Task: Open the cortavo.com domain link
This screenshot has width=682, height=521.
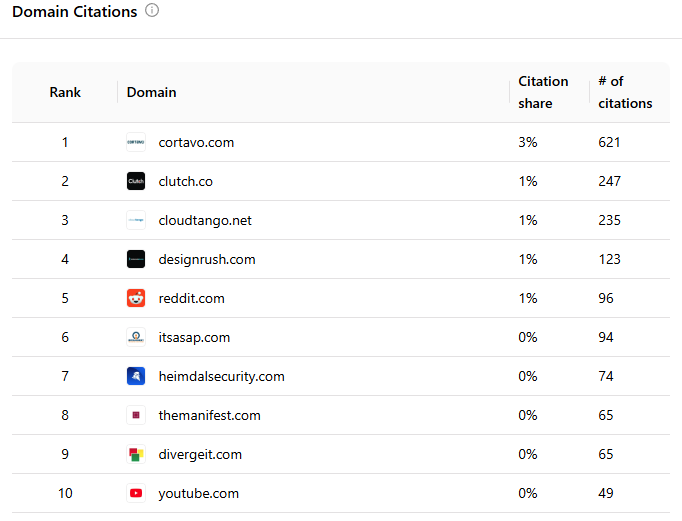Action: click(196, 142)
